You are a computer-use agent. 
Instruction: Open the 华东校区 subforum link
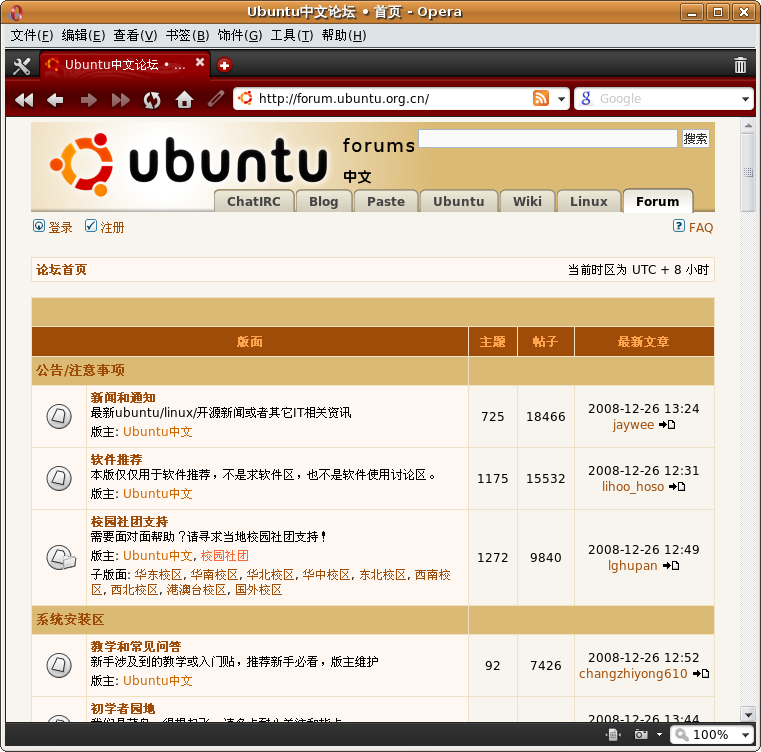coord(158,575)
